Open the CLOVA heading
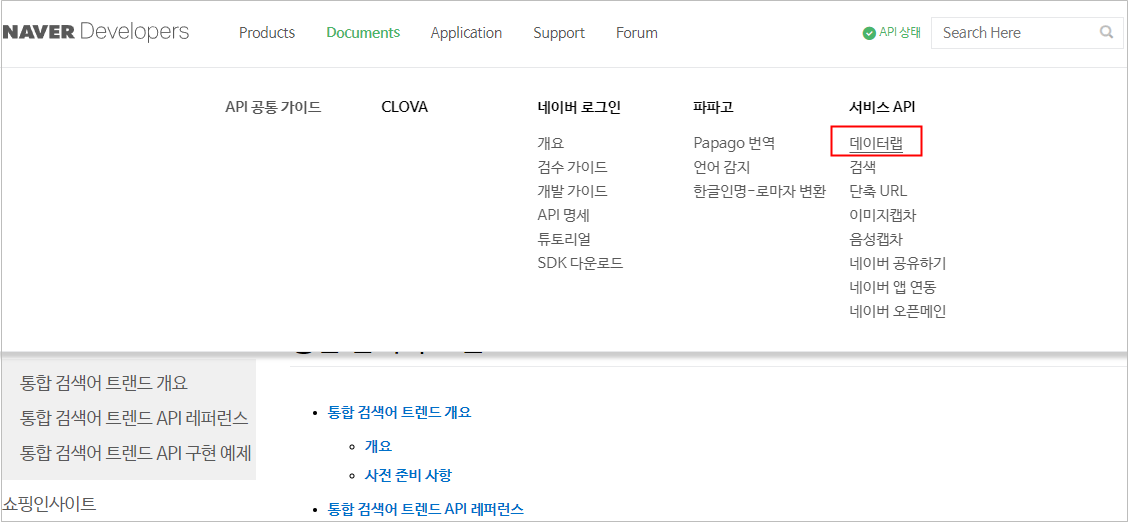The width and height of the screenshot is (1128, 522). pyautogui.click(x=404, y=108)
